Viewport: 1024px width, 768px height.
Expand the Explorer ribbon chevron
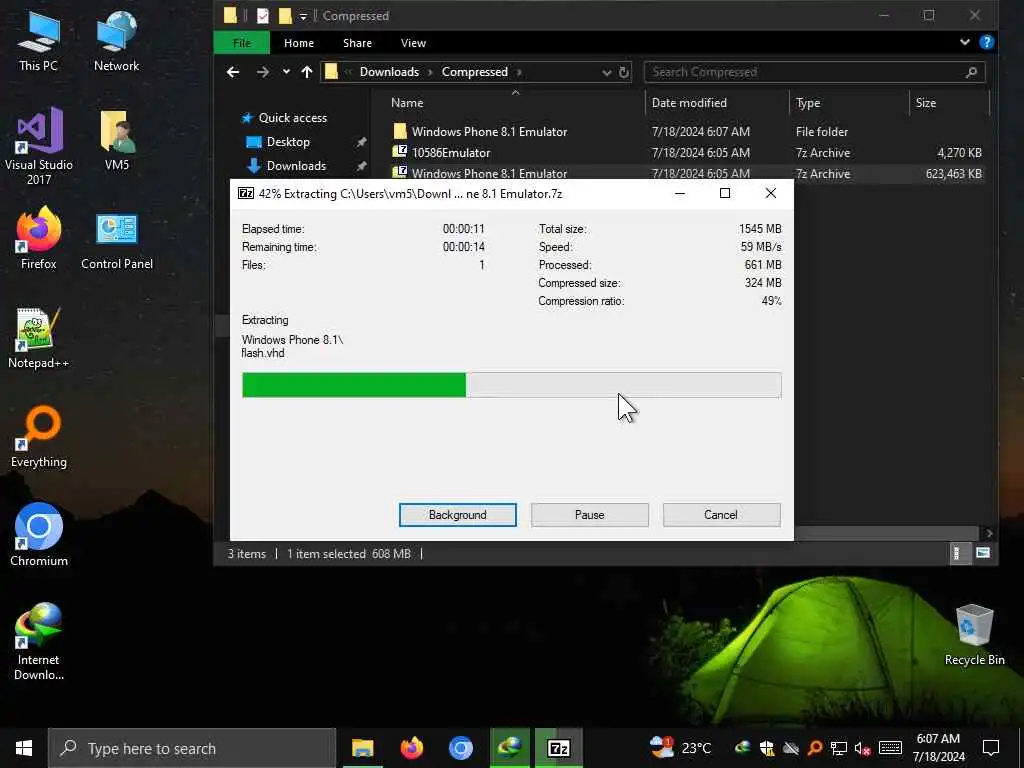965,42
